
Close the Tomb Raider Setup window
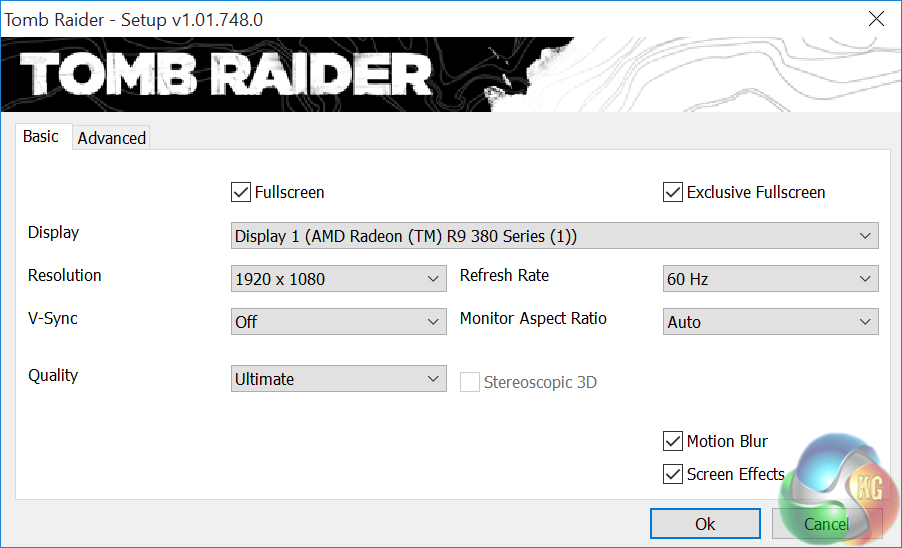click(x=876, y=19)
